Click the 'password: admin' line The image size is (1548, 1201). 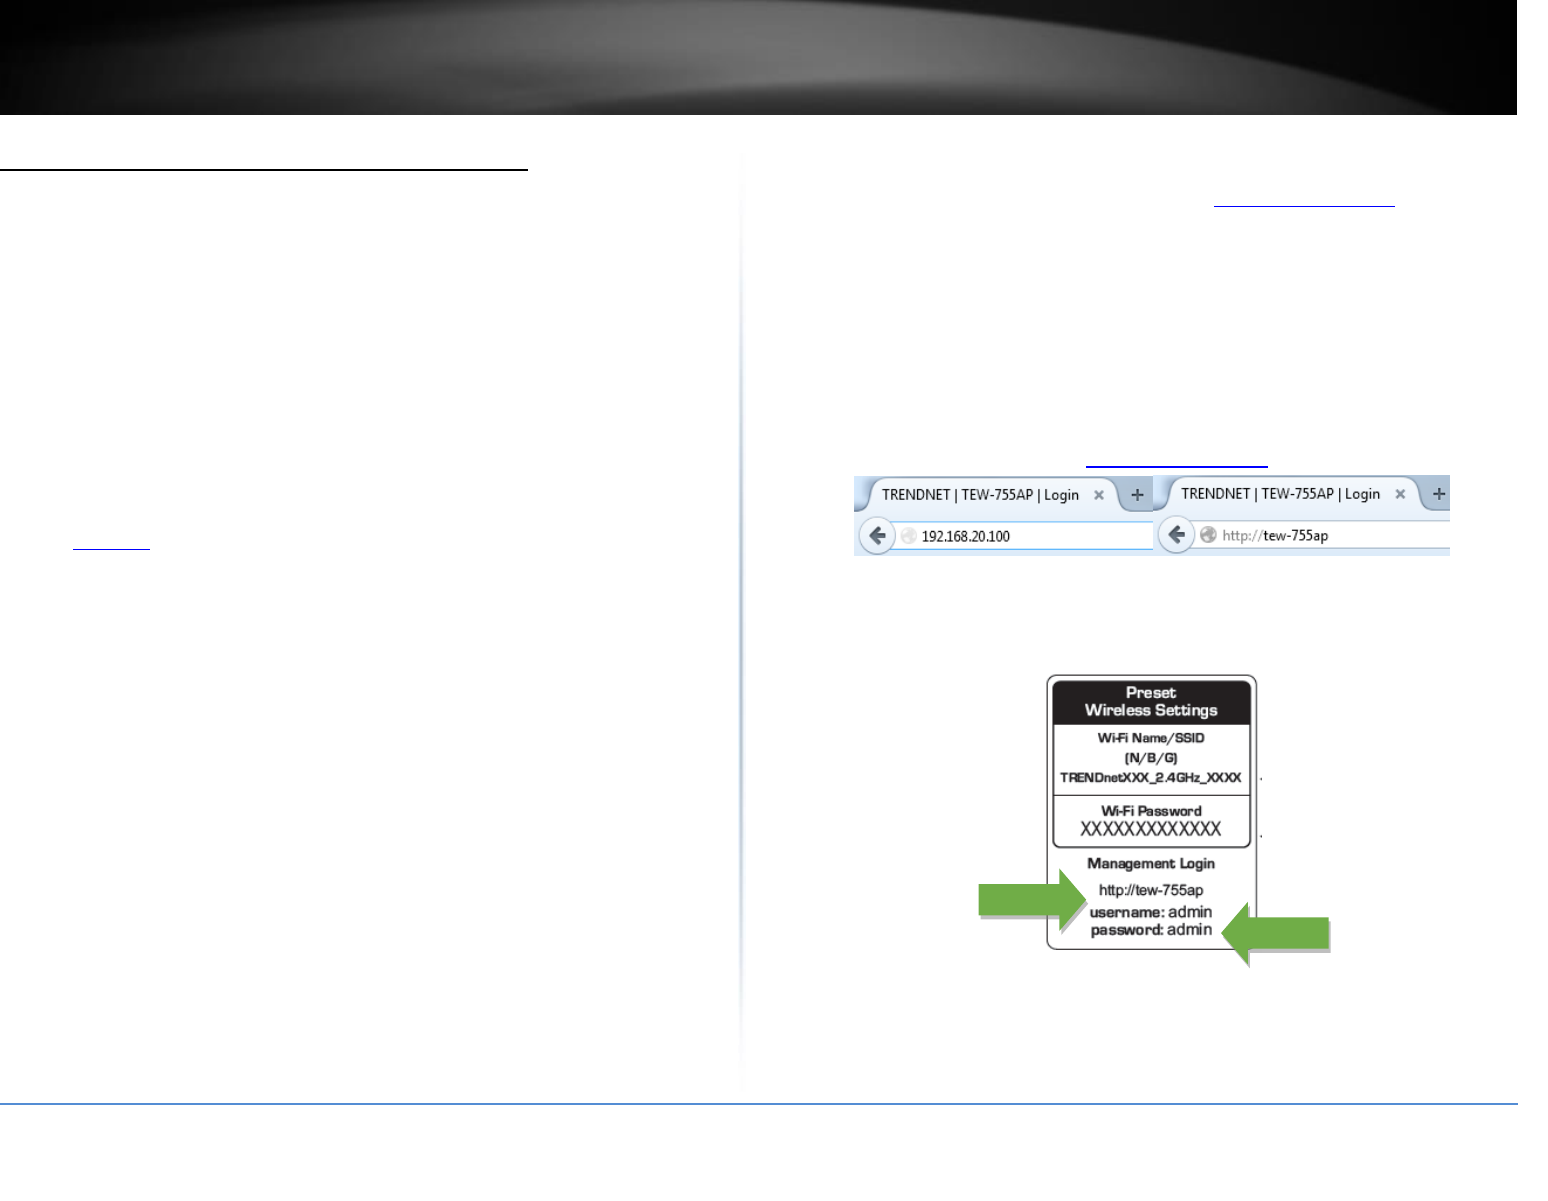pos(1151,930)
